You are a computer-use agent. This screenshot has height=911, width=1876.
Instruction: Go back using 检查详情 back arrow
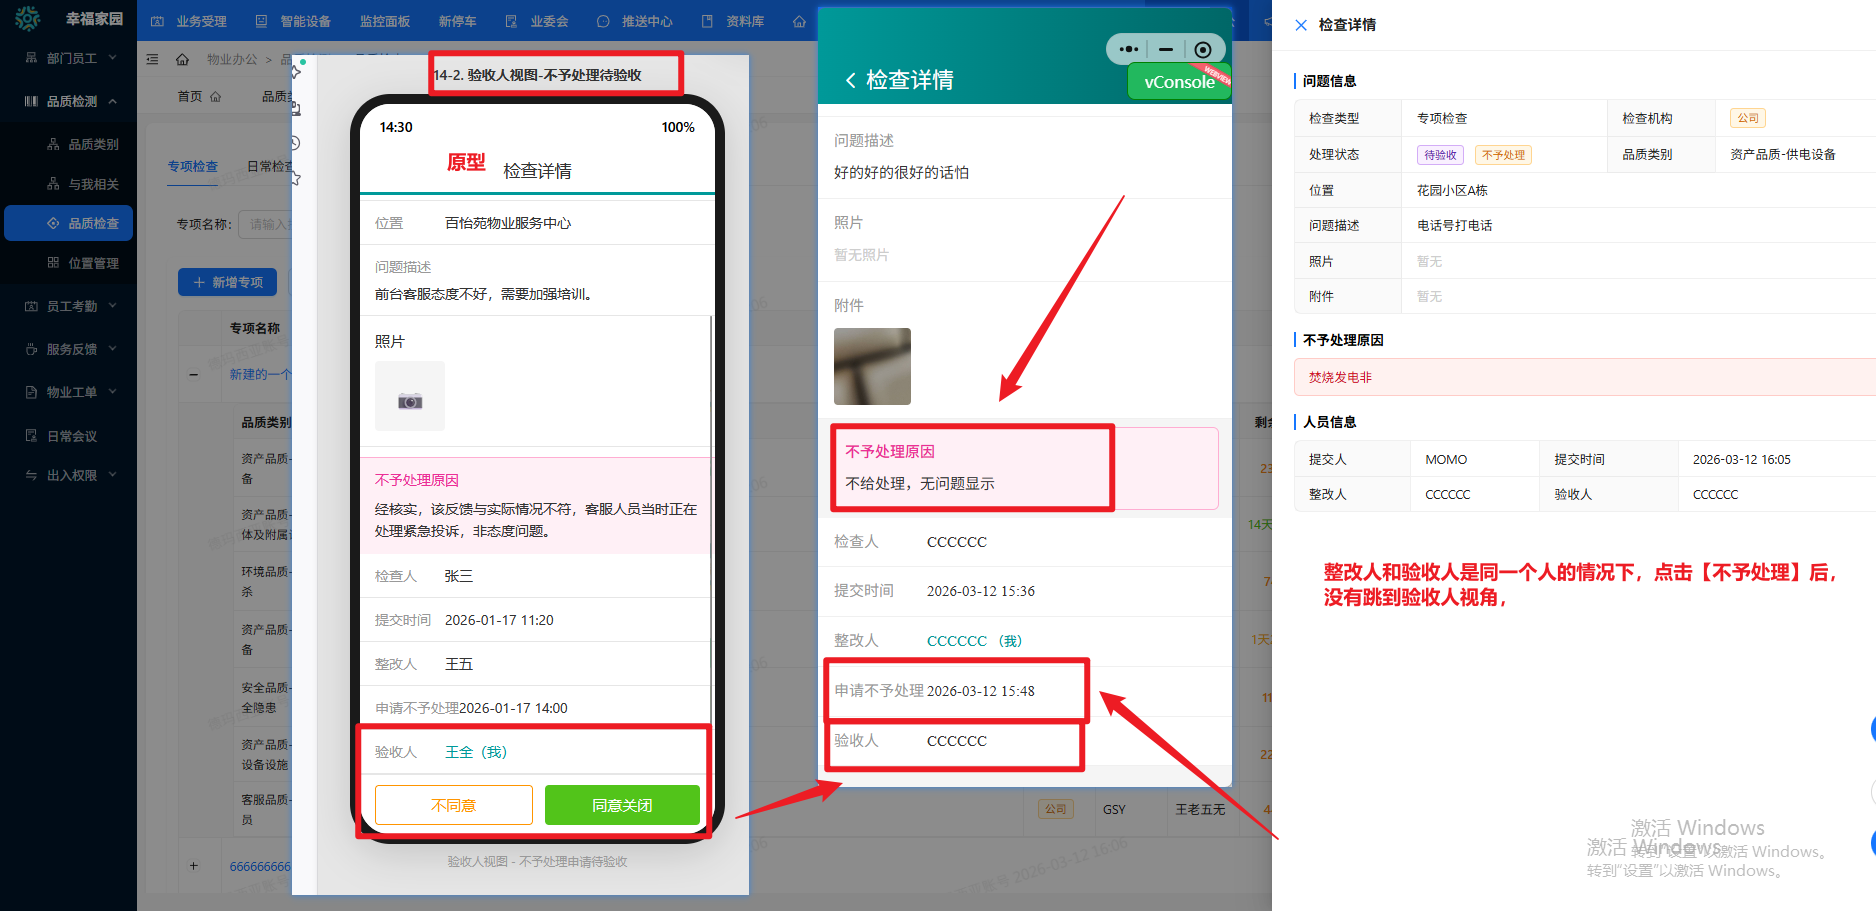pos(850,80)
